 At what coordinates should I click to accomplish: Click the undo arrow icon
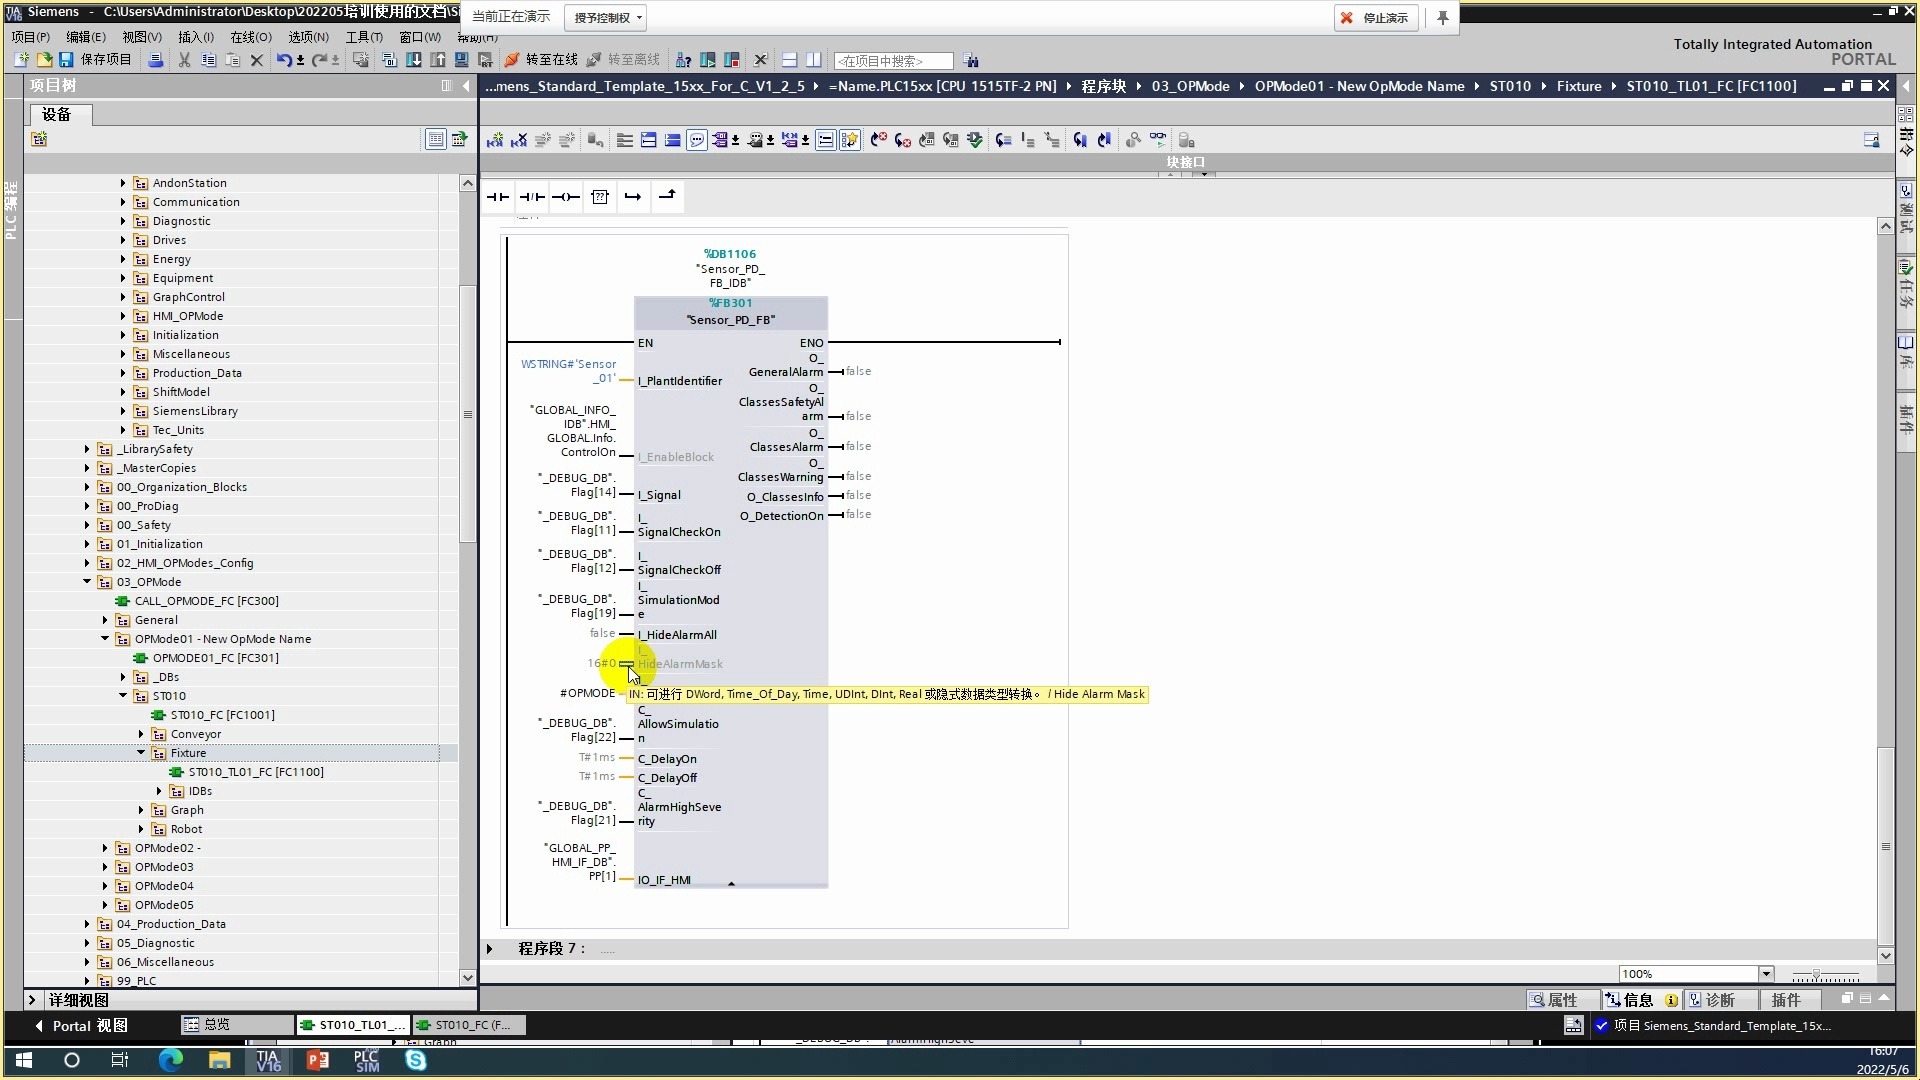coord(284,60)
